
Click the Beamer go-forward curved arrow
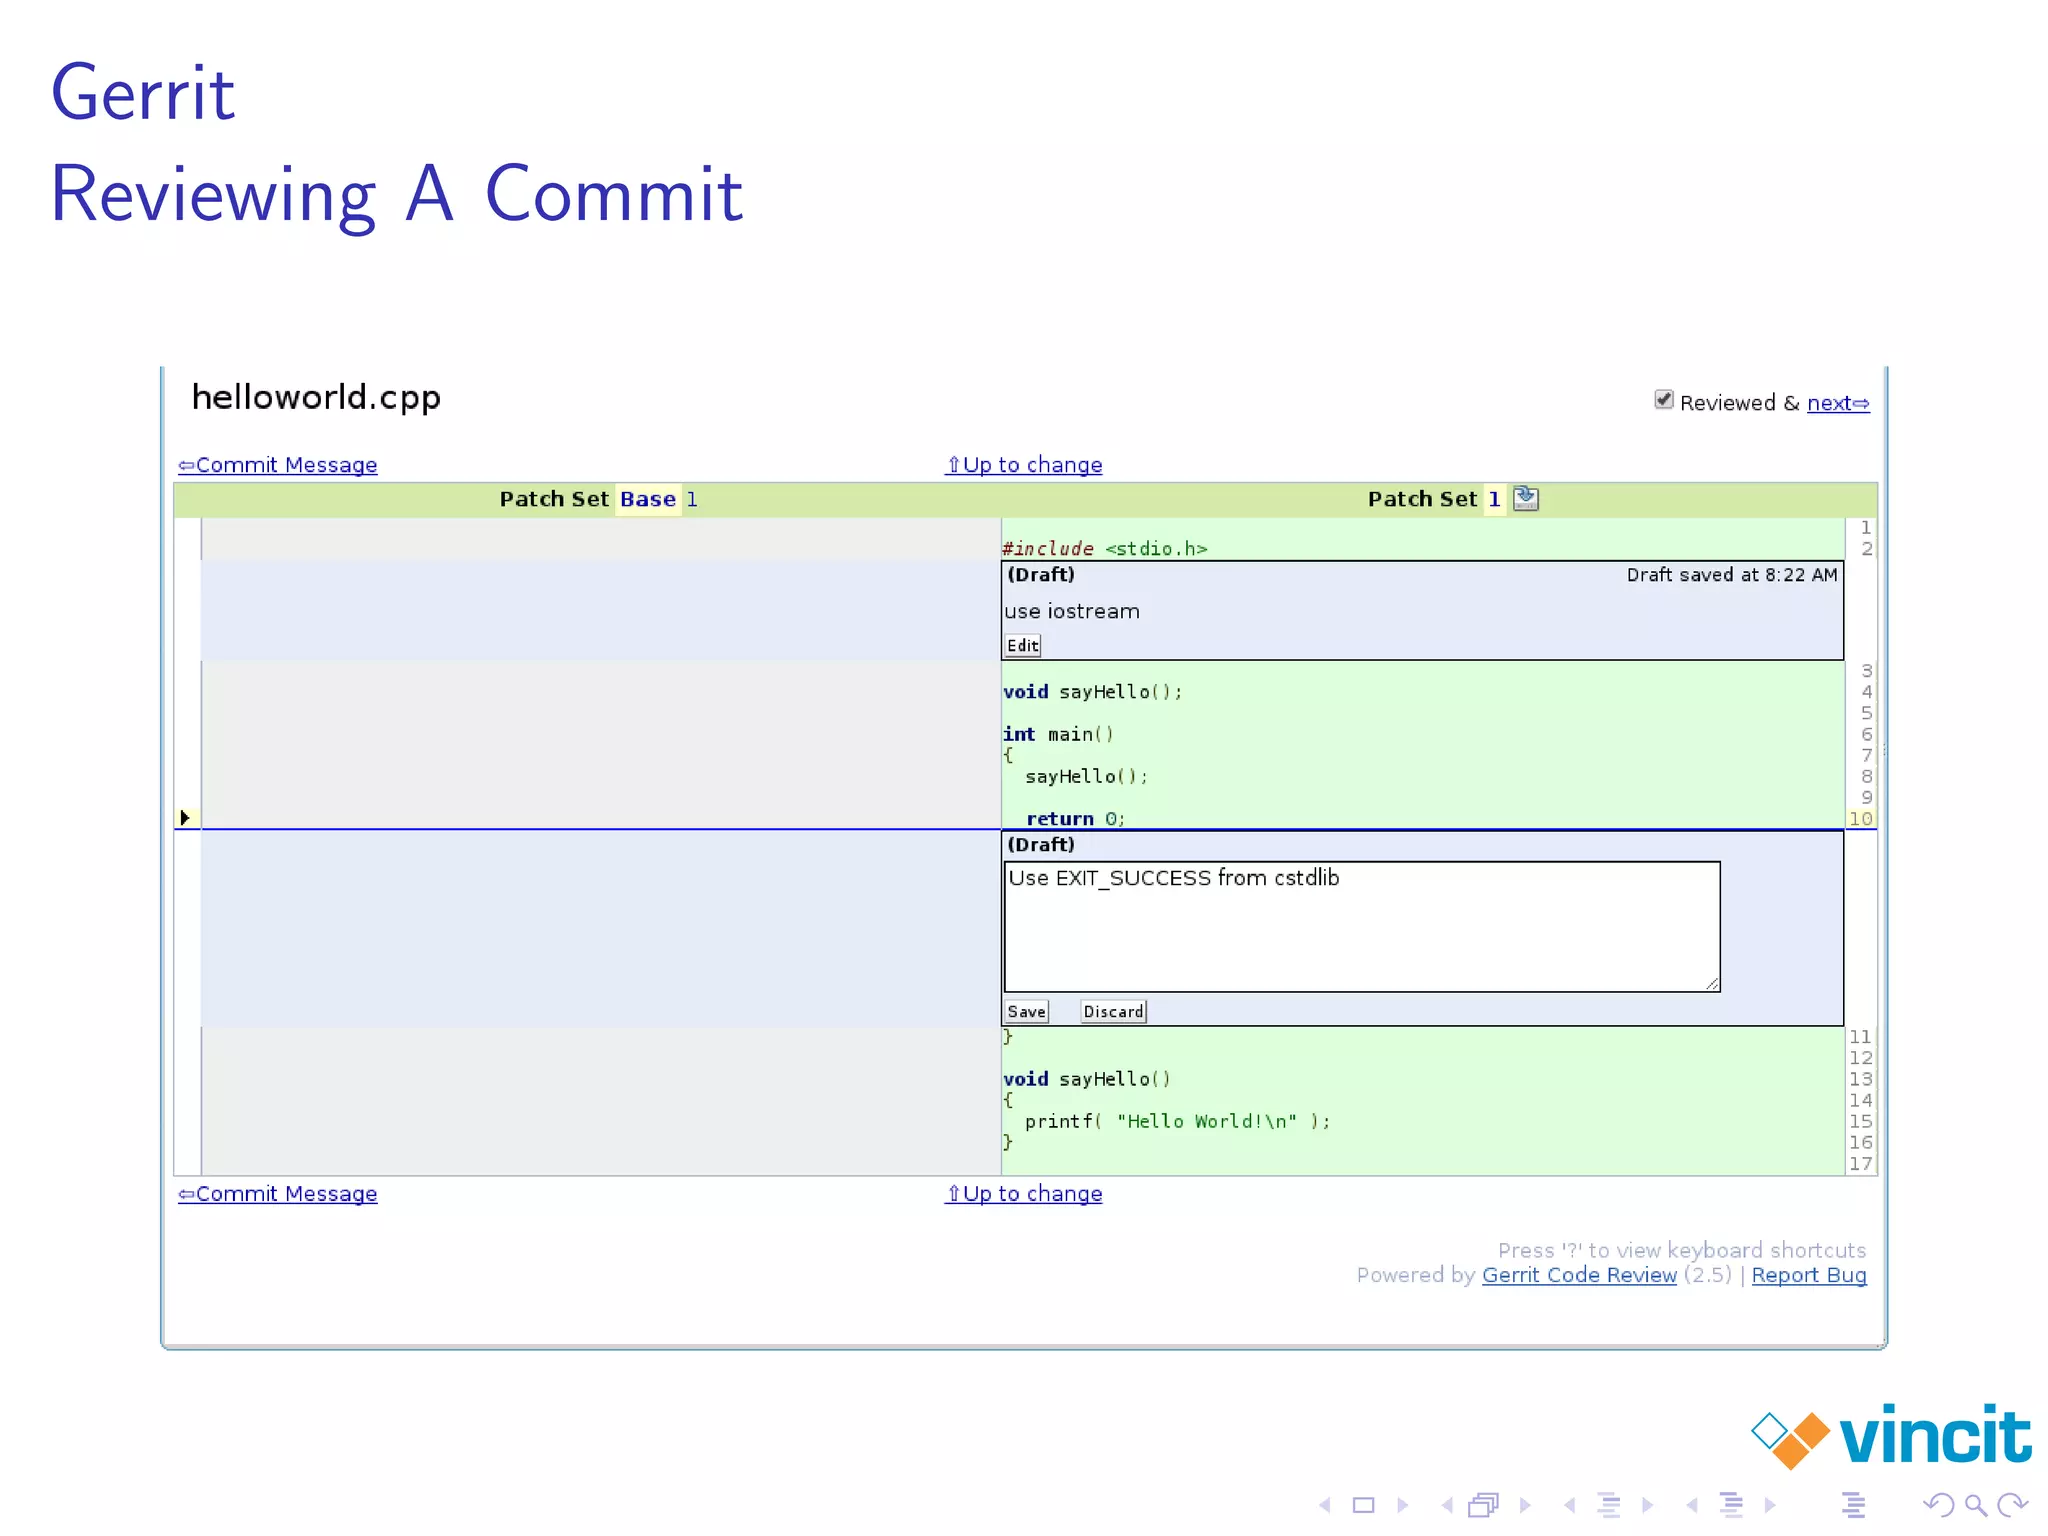pos(2012,1505)
